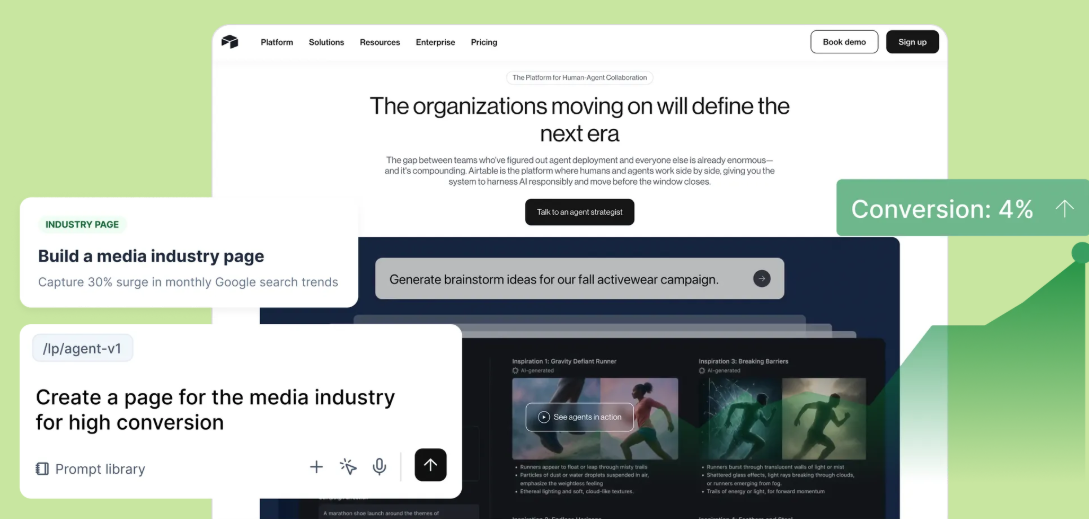Click The Platform for Human-Agent Collaboration badge
1089x519 pixels.
point(579,78)
